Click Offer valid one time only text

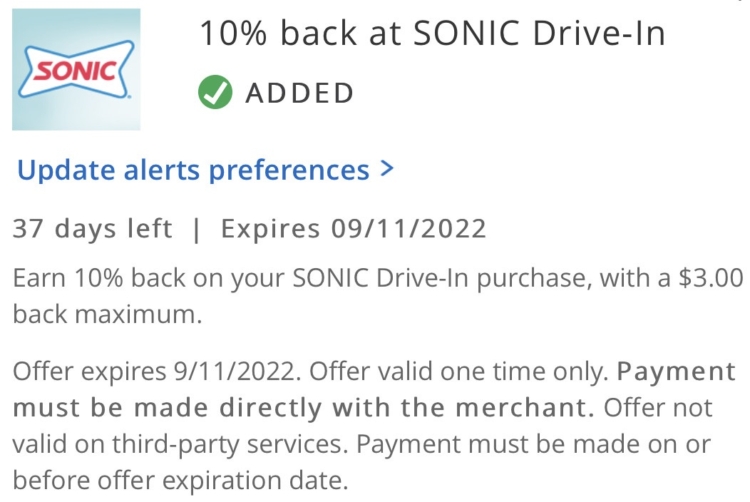pyautogui.click(x=459, y=371)
